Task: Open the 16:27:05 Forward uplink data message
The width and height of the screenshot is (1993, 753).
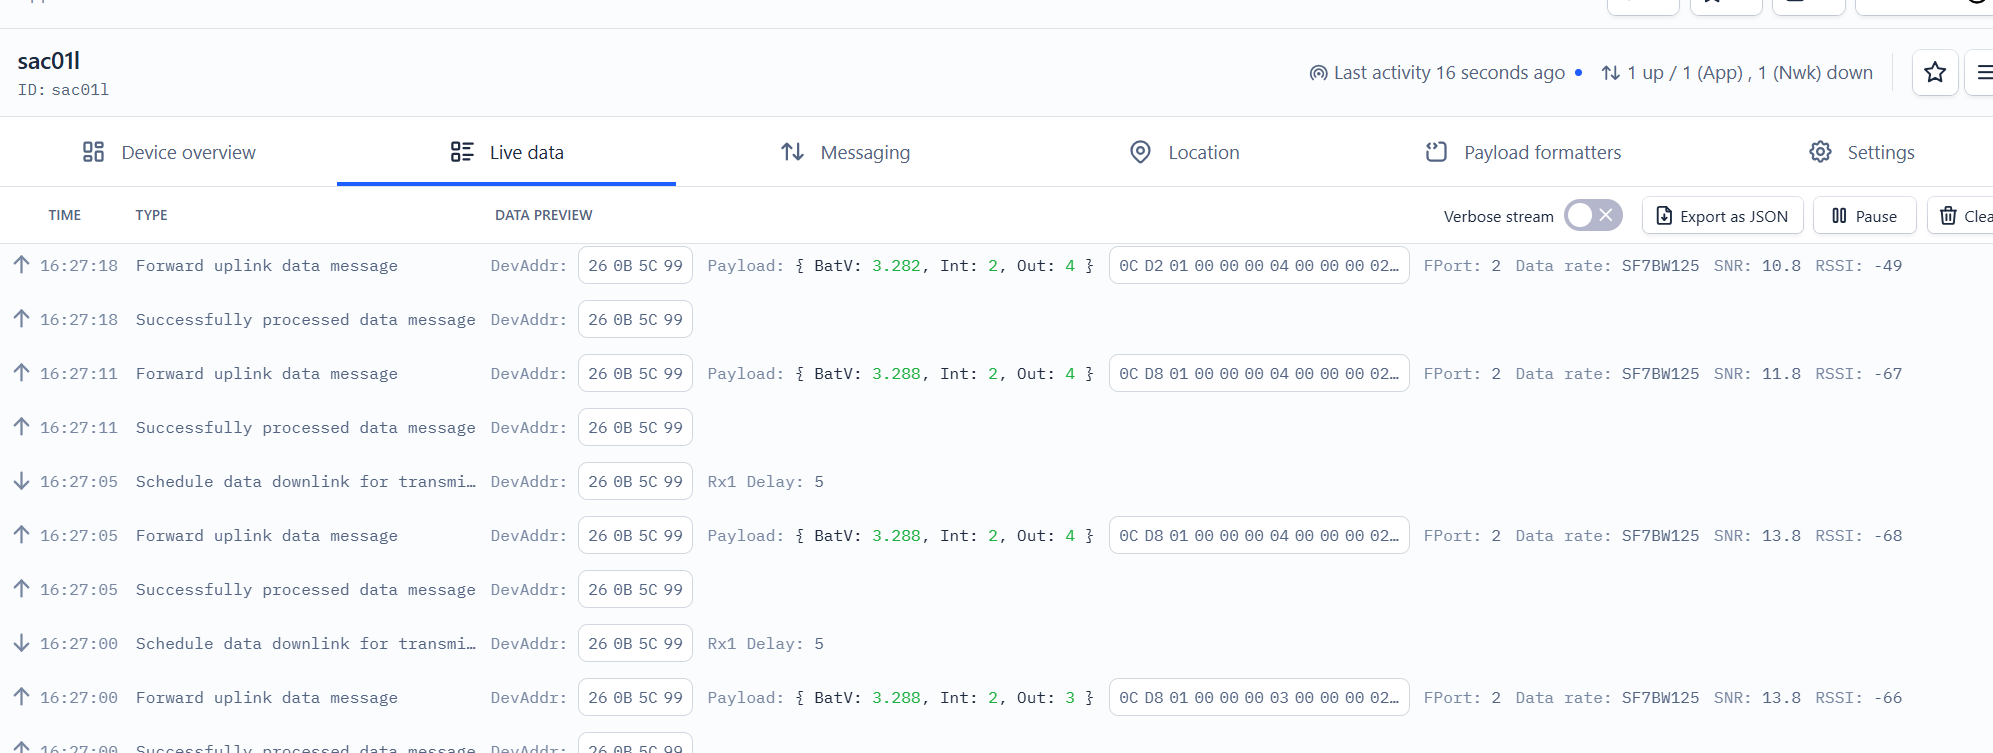Action: (x=996, y=535)
